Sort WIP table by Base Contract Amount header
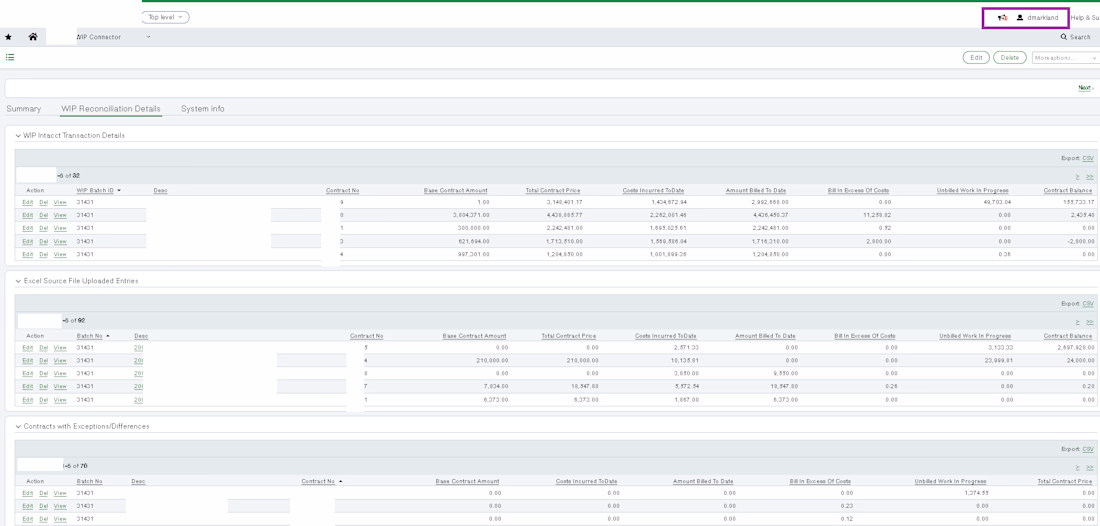Image resolution: width=1100 pixels, height=526 pixels. click(x=456, y=190)
